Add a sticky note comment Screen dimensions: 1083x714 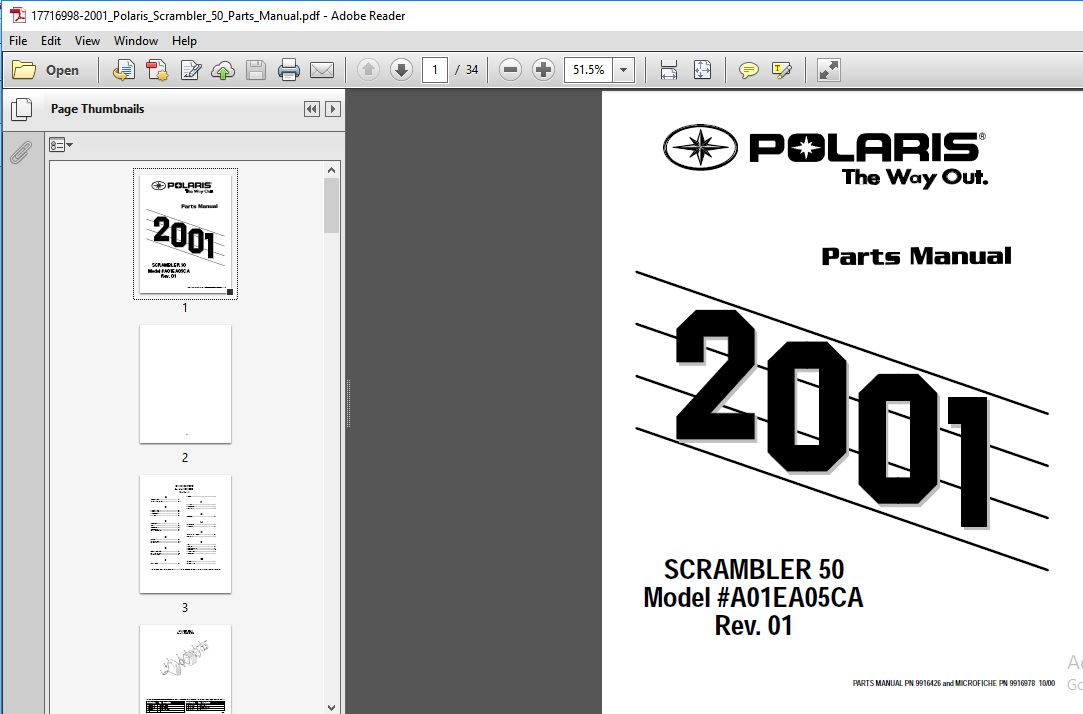[x=749, y=70]
